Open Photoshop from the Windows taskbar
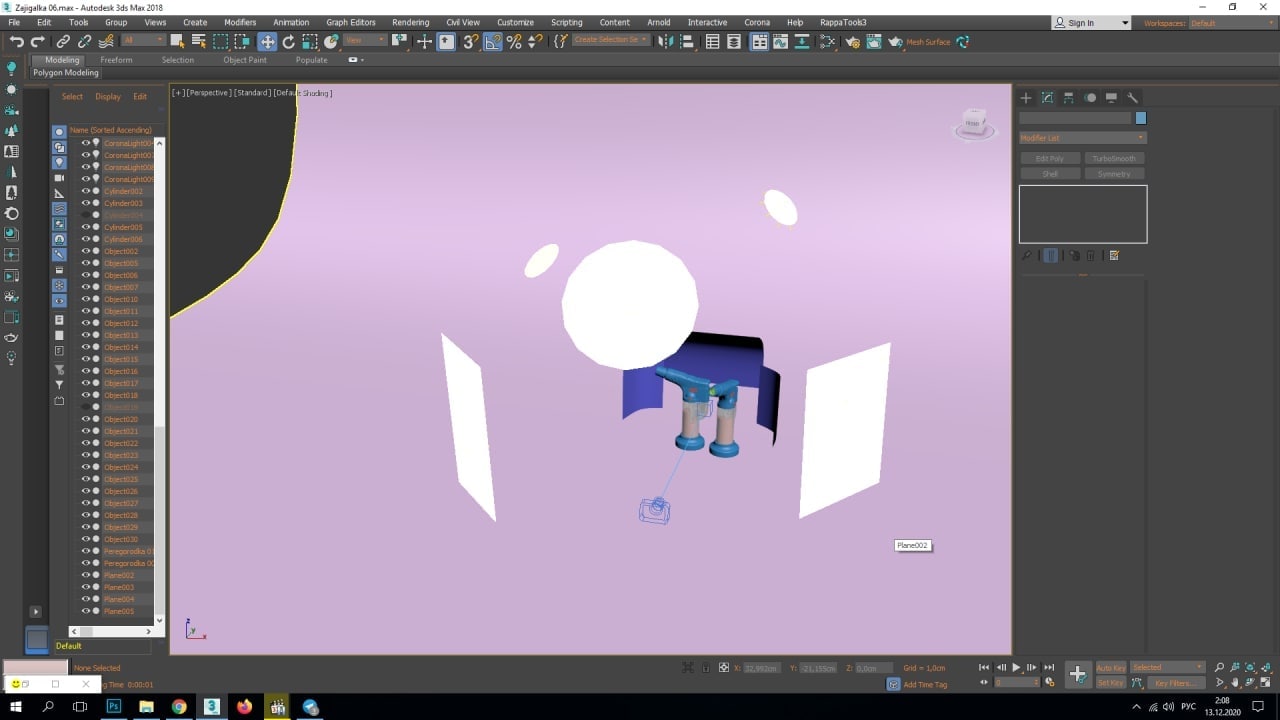This screenshot has height=720, width=1280. [113, 707]
